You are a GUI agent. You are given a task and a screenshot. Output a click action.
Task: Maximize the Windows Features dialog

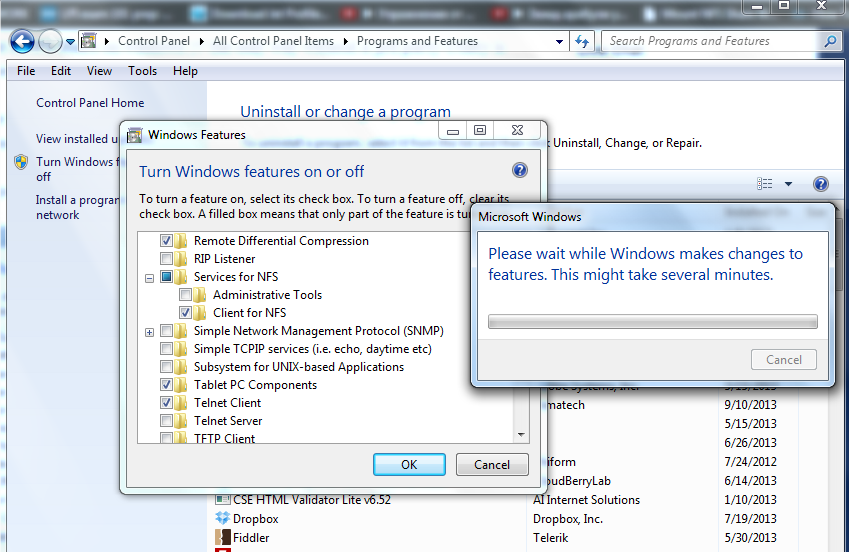pos(480,131)
